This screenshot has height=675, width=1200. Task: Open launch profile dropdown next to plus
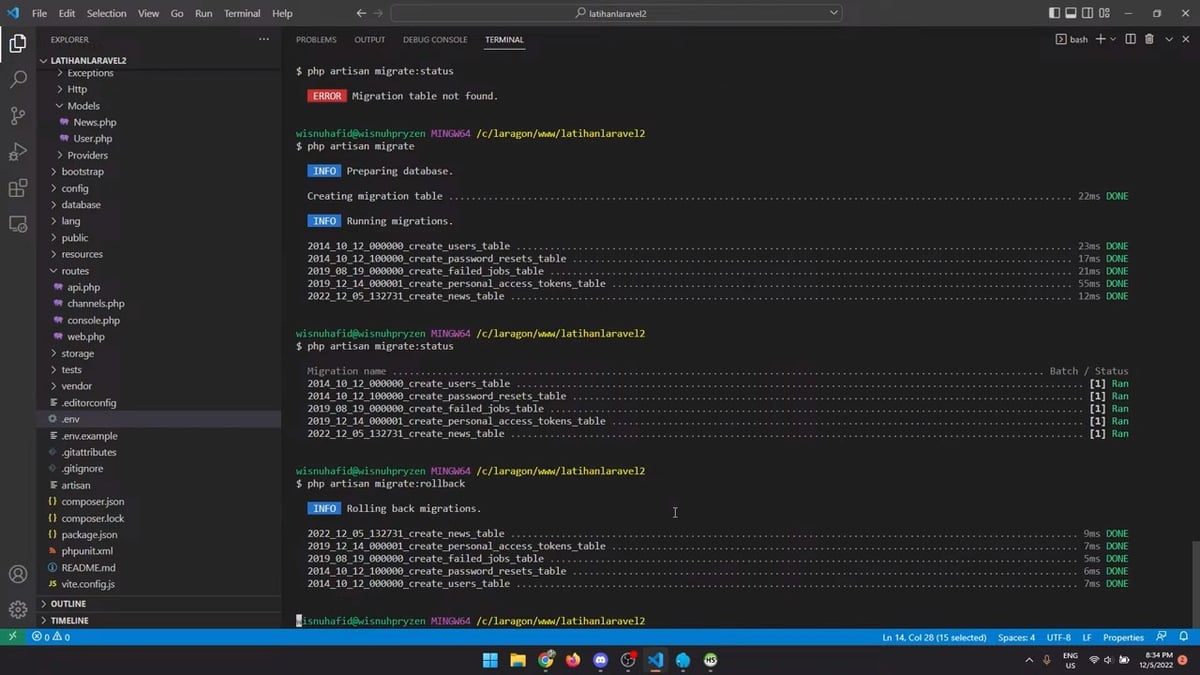[x=1113, y=39]
